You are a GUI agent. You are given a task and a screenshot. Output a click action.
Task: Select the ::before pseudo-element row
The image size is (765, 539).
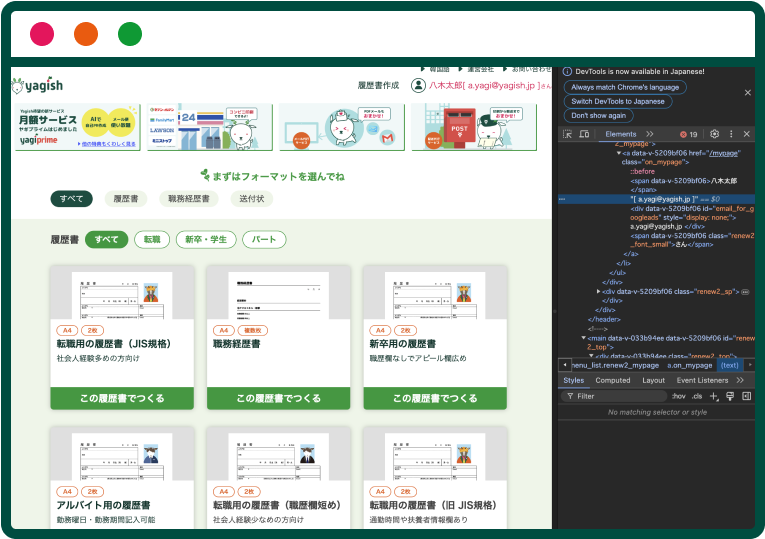coord(642,171)
